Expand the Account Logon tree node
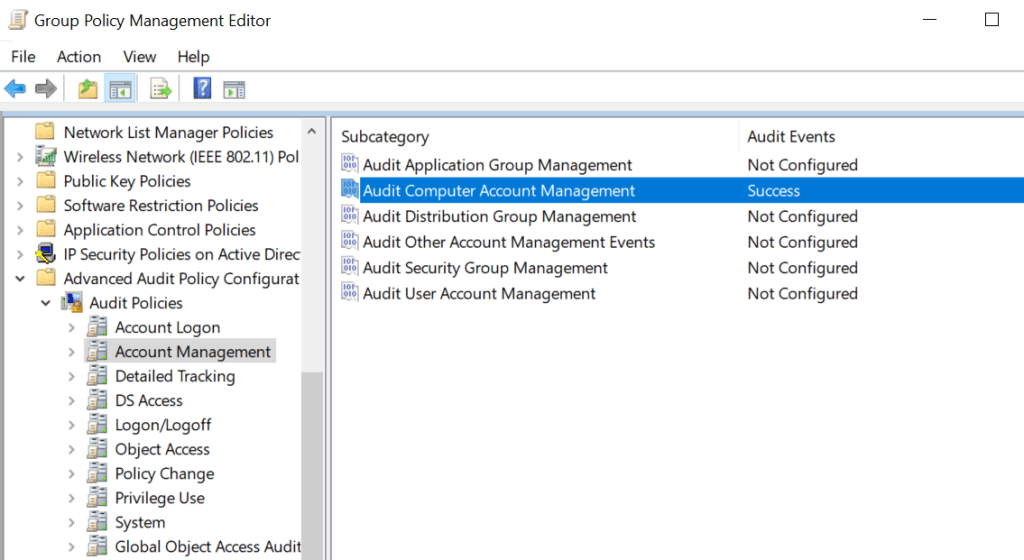 [x=71, y=328]
